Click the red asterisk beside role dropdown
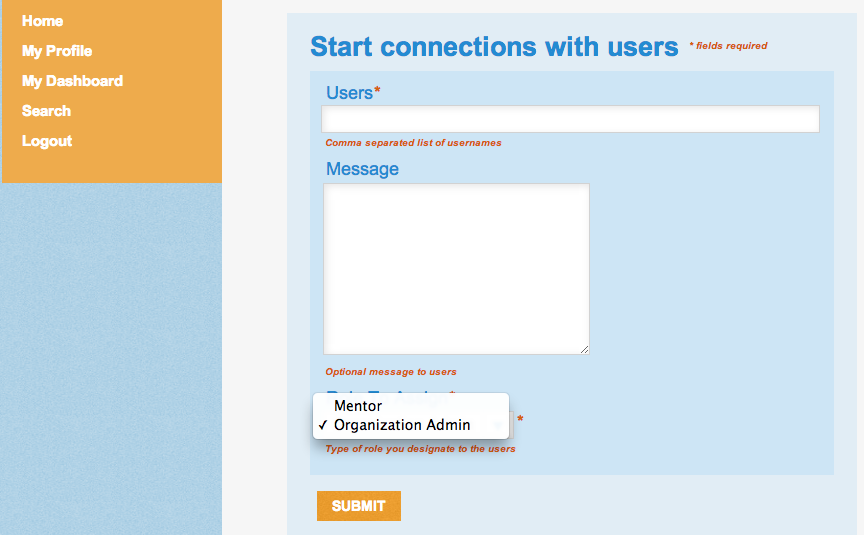This screenshot has height=535, width=864. point(520,420)
